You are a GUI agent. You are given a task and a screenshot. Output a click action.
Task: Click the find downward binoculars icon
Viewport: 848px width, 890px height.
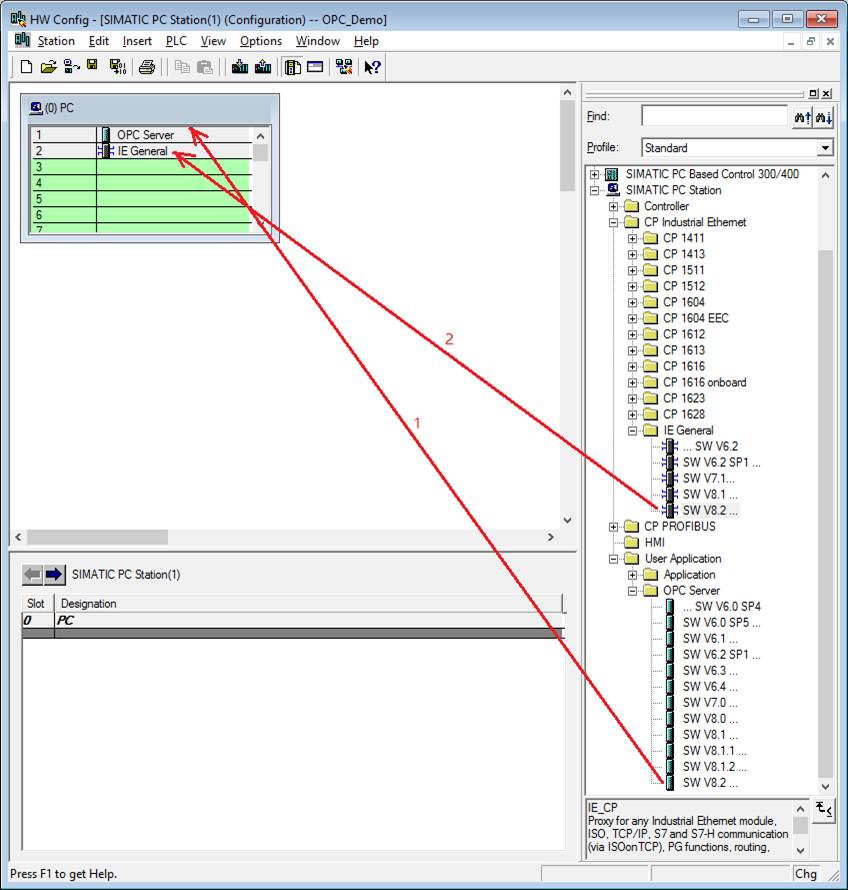click(x=823, y=117)
